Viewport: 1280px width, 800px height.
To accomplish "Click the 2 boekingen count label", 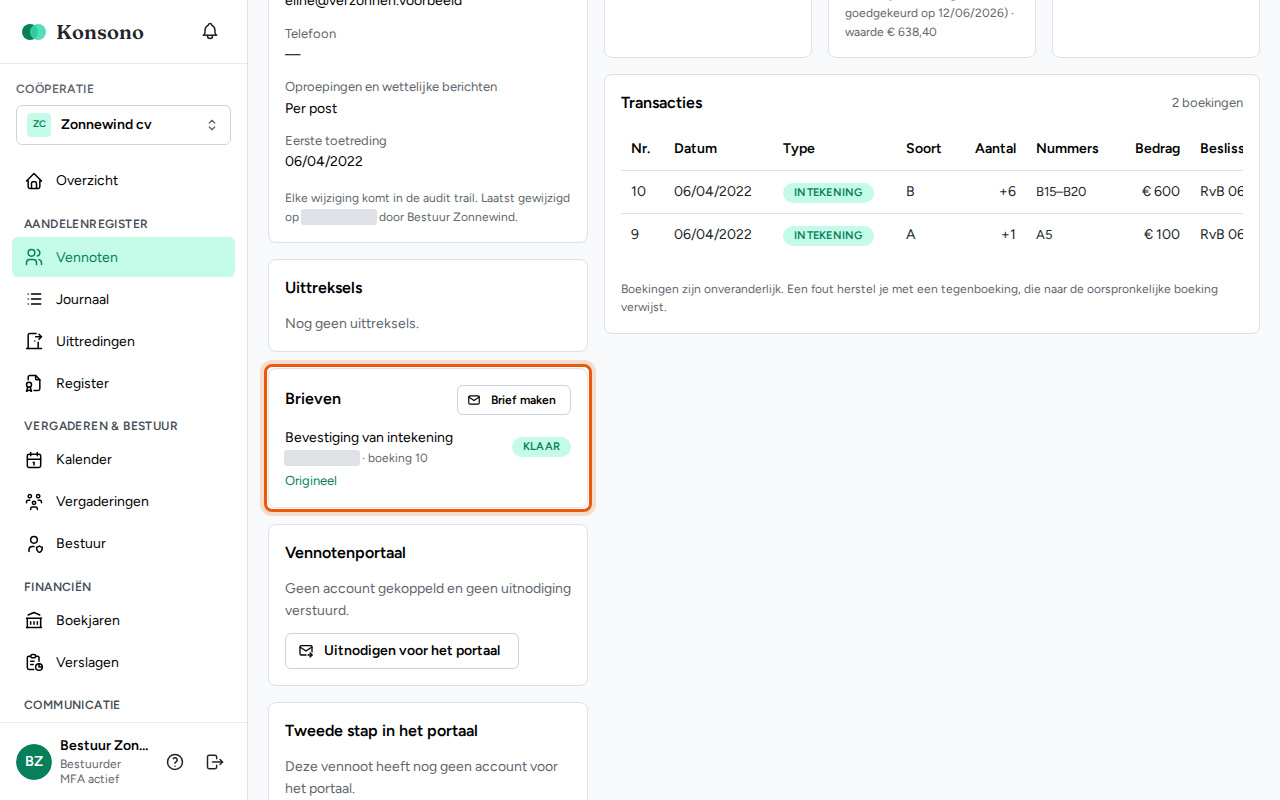I will (1207, 103).
